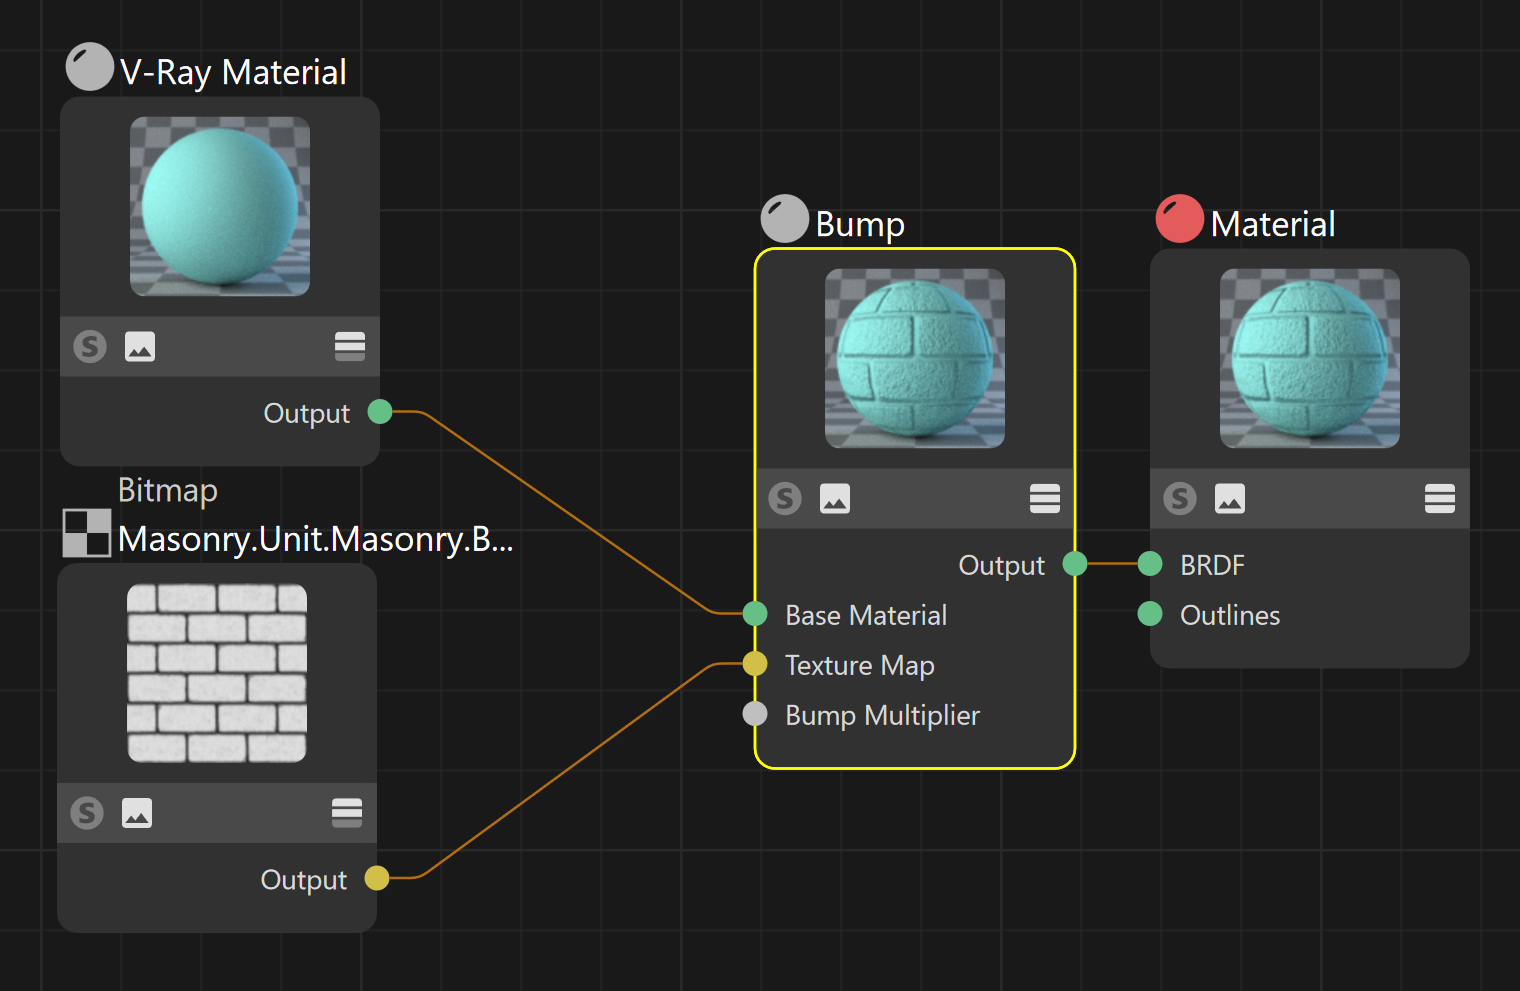Click the Bump Multiplier input socket
1520x991 pixels.
[x=755, y=714]
